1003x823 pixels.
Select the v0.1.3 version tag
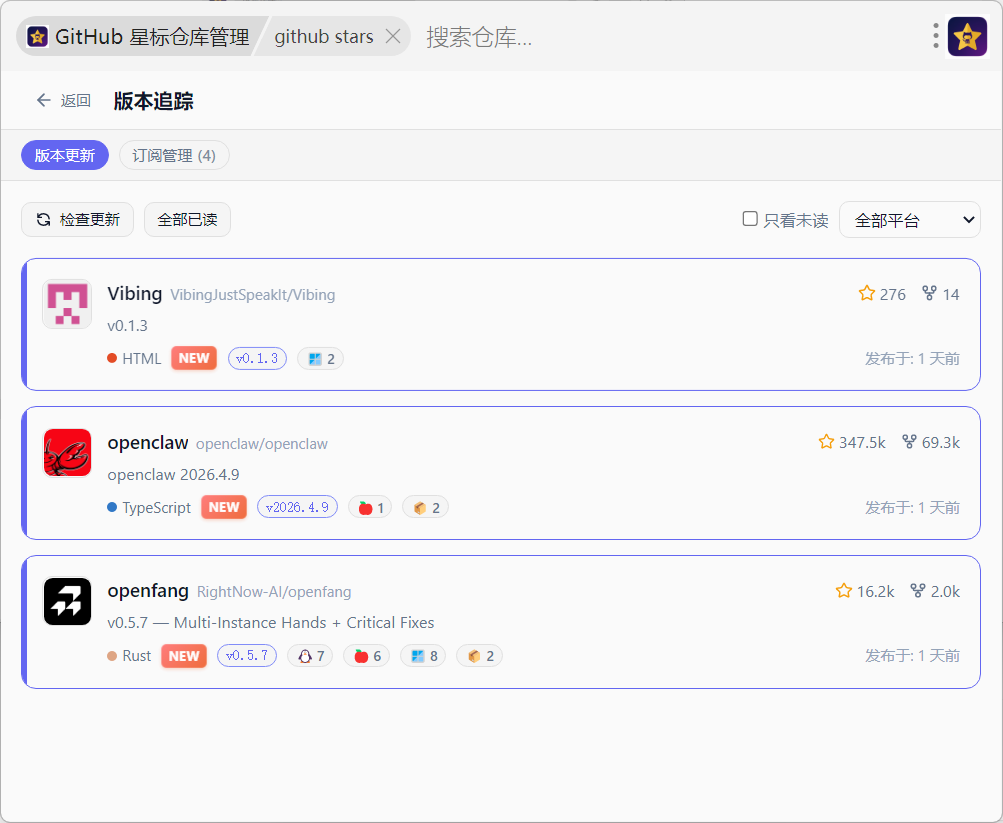click(x=257, y=359)
